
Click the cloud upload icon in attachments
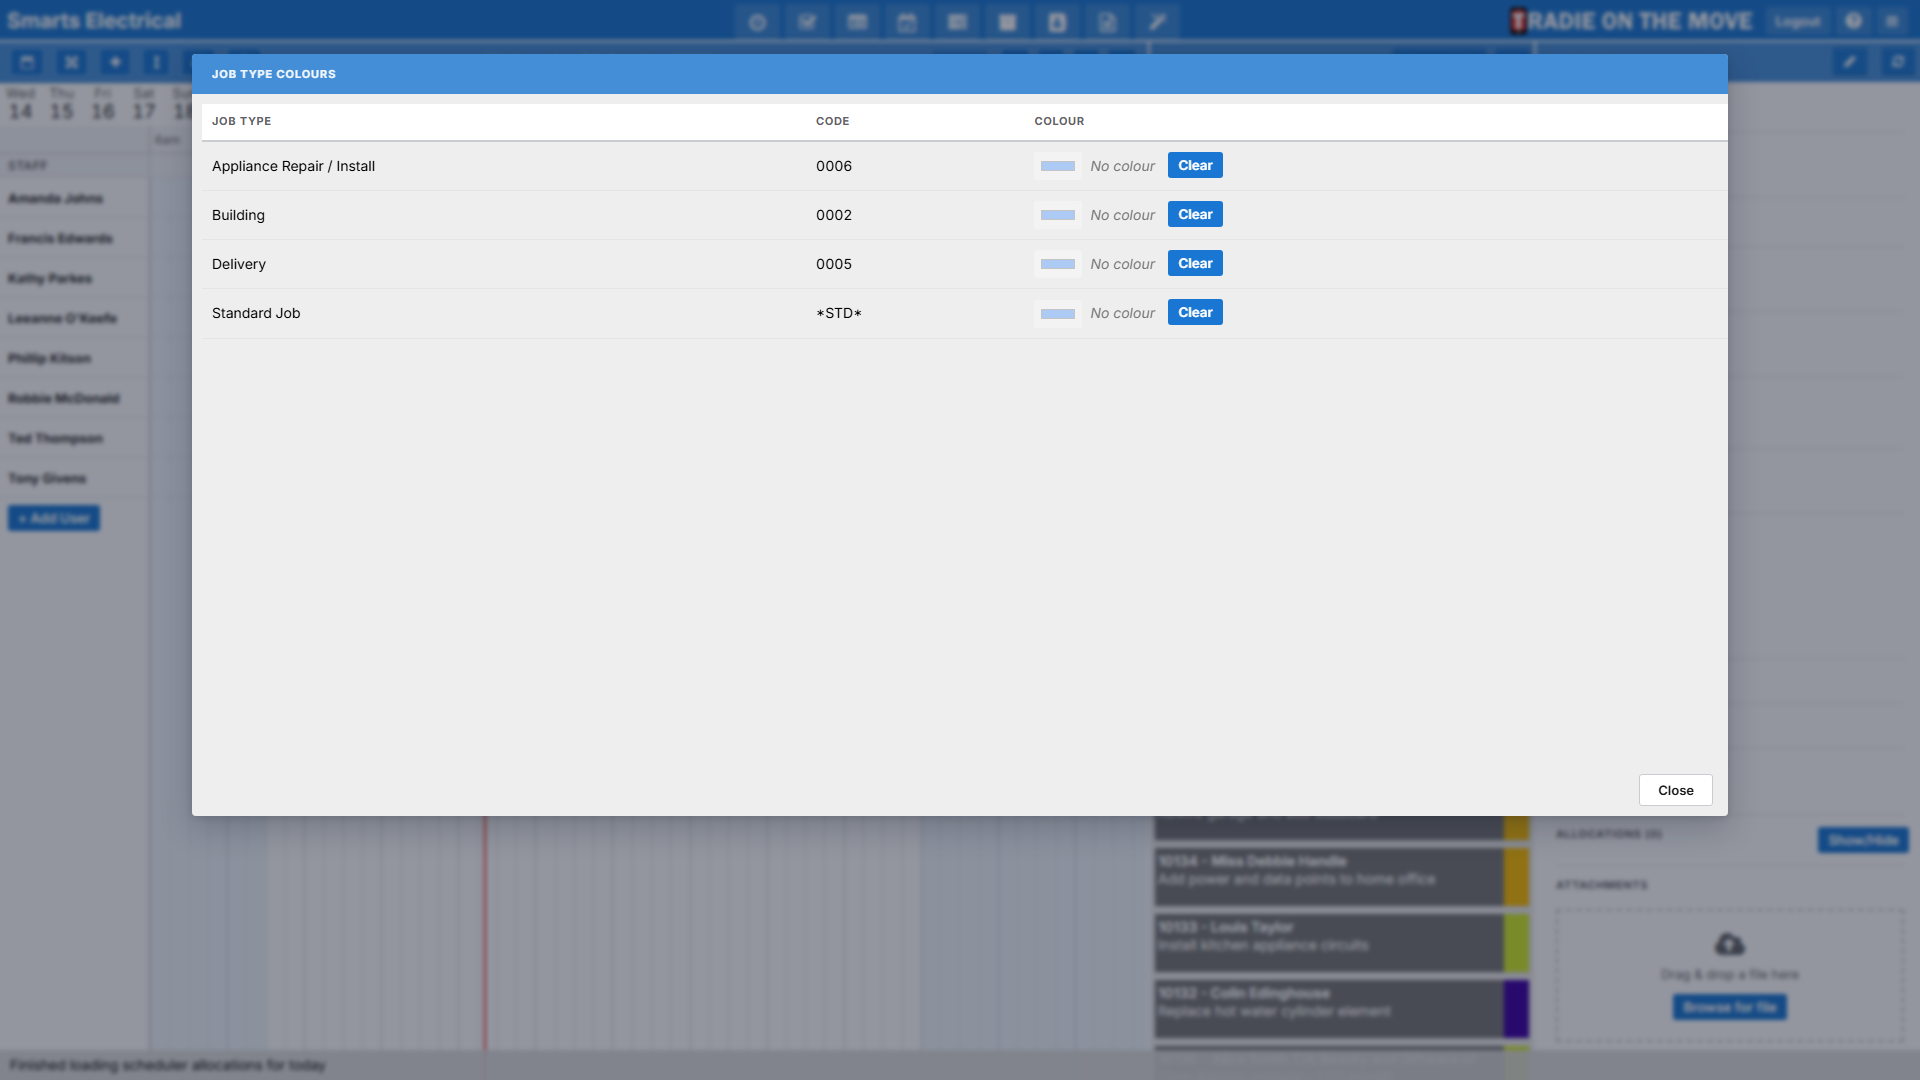(1730, 944)
